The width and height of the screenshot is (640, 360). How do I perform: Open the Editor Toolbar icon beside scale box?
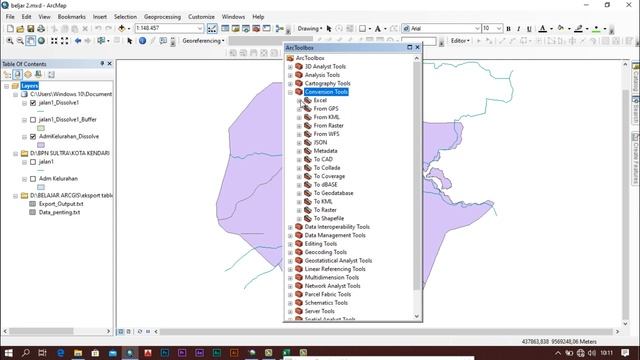click(x=212, y=29)
